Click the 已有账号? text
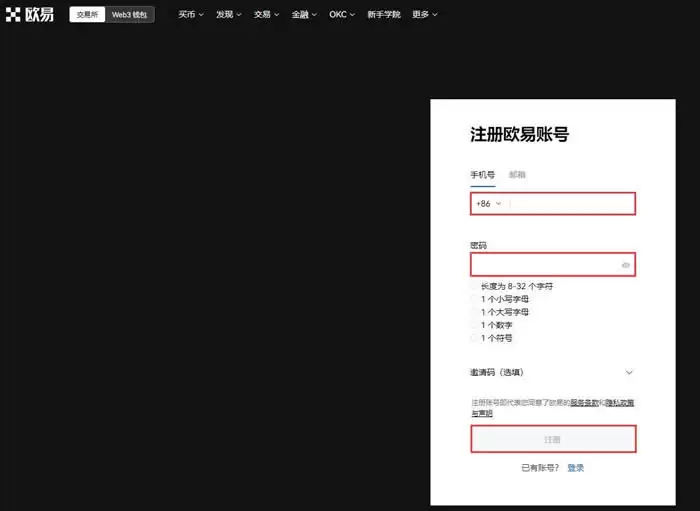Image resolution: width=700 pixels, height=511 pixels. [540, 468]
